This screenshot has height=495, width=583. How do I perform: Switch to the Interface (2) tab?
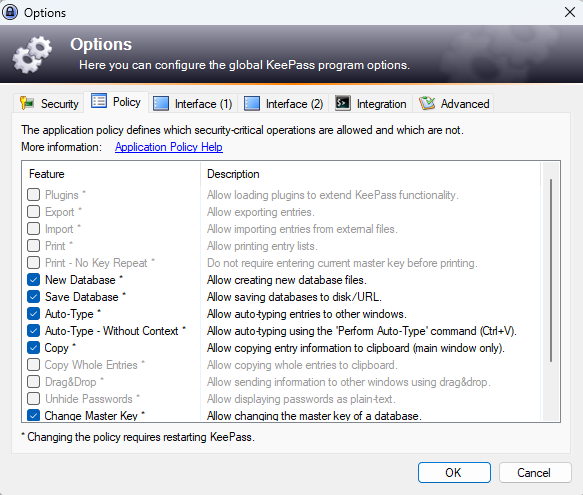(283, 103)
